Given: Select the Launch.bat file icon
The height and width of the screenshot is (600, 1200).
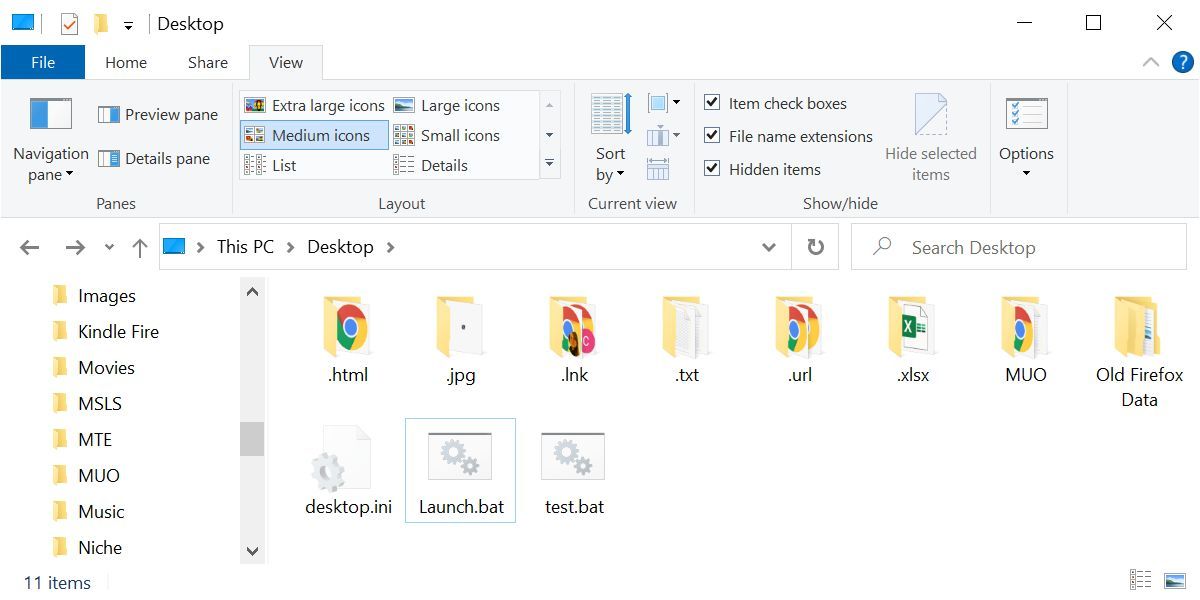Looking at the screenshot, I should 460,455.
